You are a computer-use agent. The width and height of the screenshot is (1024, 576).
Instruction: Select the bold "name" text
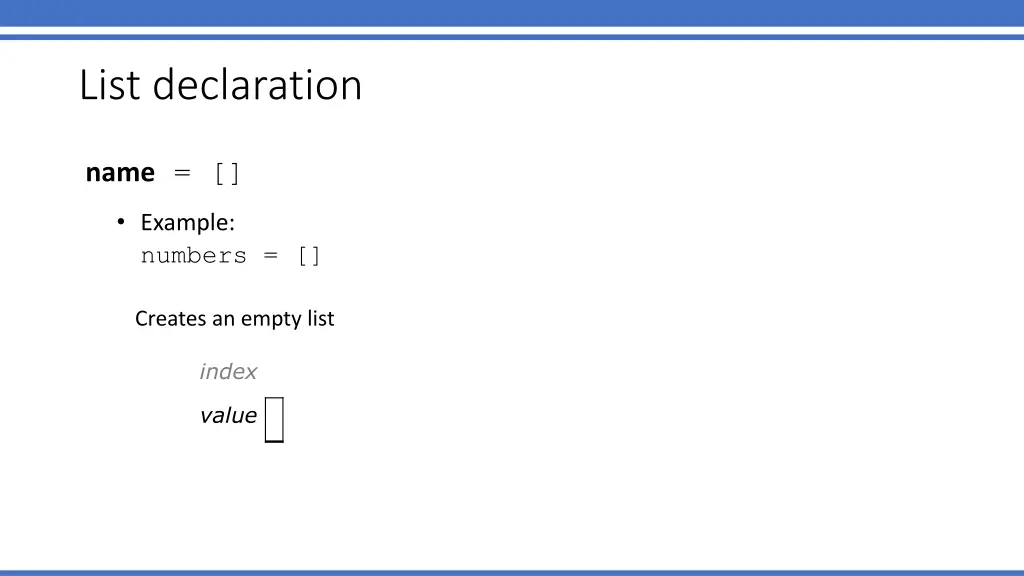point(120,173)
